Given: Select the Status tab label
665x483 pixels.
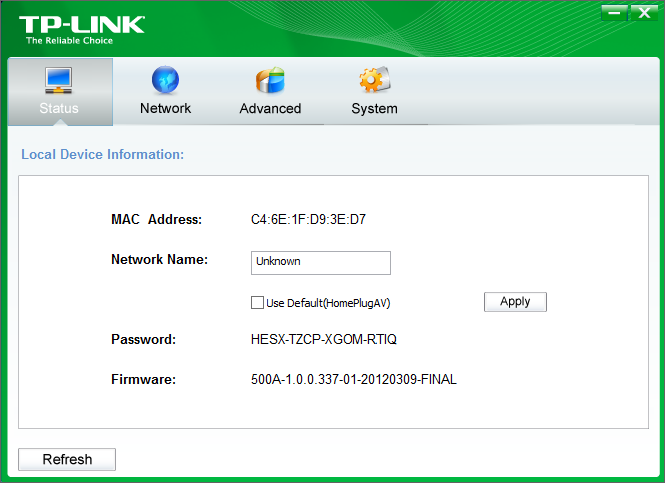Looking at the screenshot, I should pyautogui.click(x=59, y=108).
